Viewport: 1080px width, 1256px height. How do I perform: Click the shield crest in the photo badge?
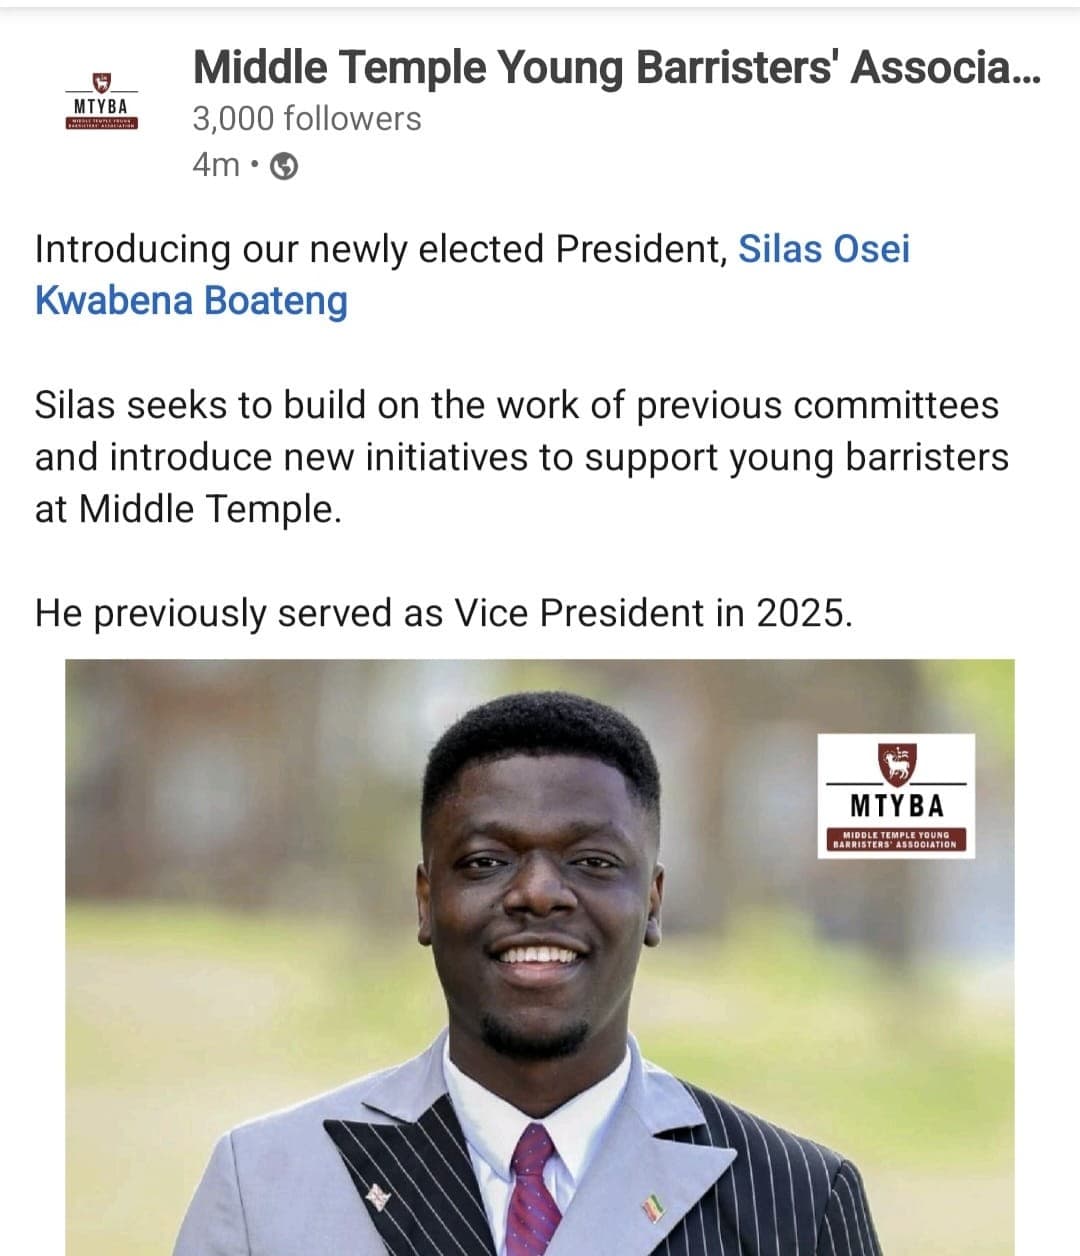(896, 763)
